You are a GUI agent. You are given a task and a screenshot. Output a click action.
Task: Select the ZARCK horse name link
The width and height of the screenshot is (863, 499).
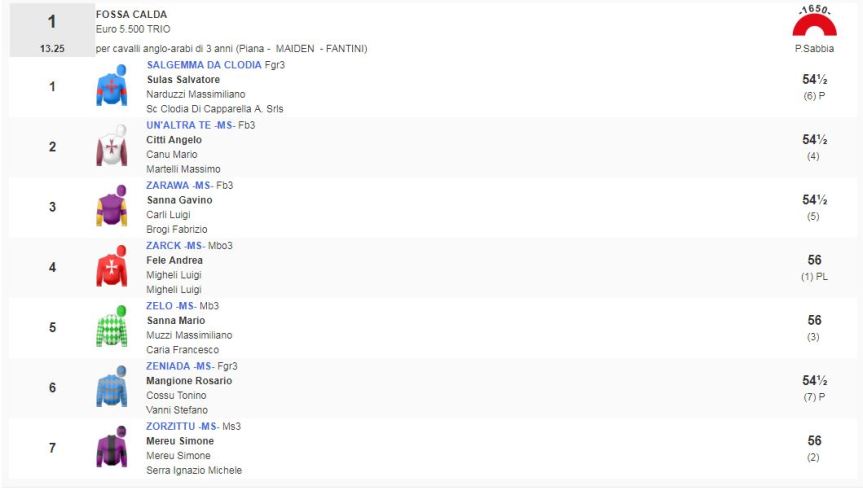[163, 245]
